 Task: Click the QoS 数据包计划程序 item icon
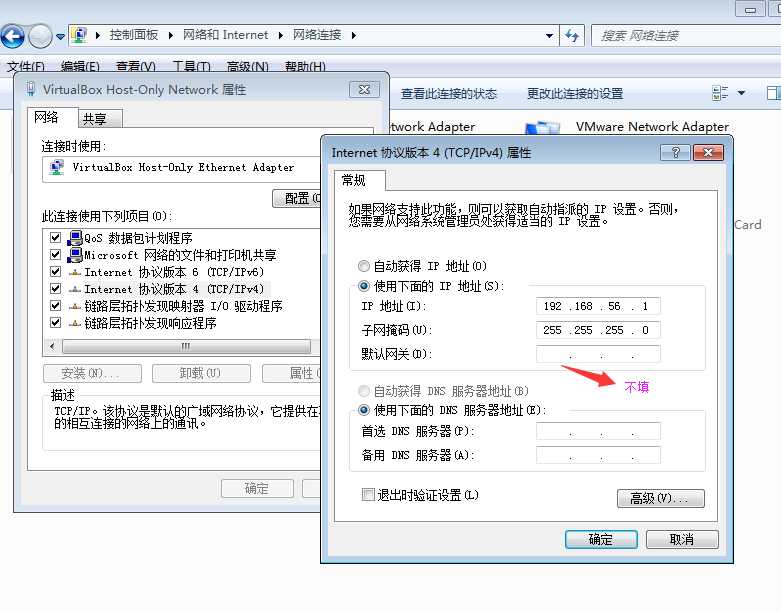tap(75, 238)
